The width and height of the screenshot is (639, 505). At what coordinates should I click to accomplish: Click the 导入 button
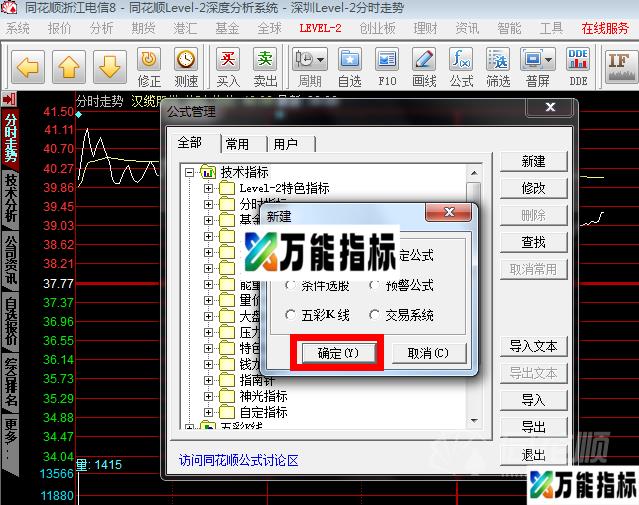click(533, 400)
